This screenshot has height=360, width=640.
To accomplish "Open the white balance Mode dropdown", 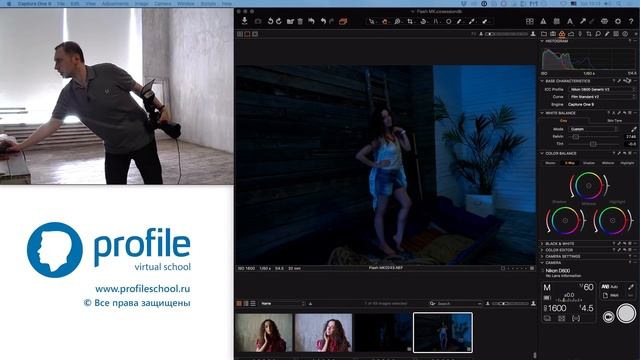I will 594,129.
